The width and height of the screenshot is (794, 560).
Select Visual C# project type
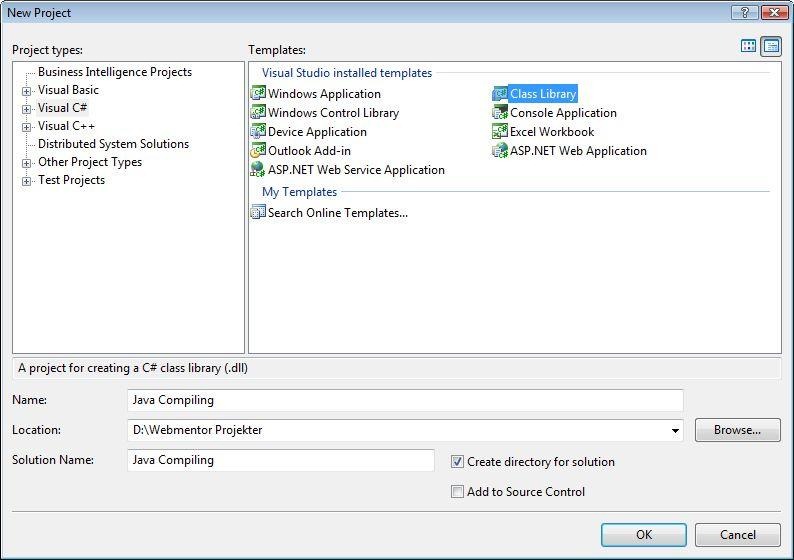[62, 108]
